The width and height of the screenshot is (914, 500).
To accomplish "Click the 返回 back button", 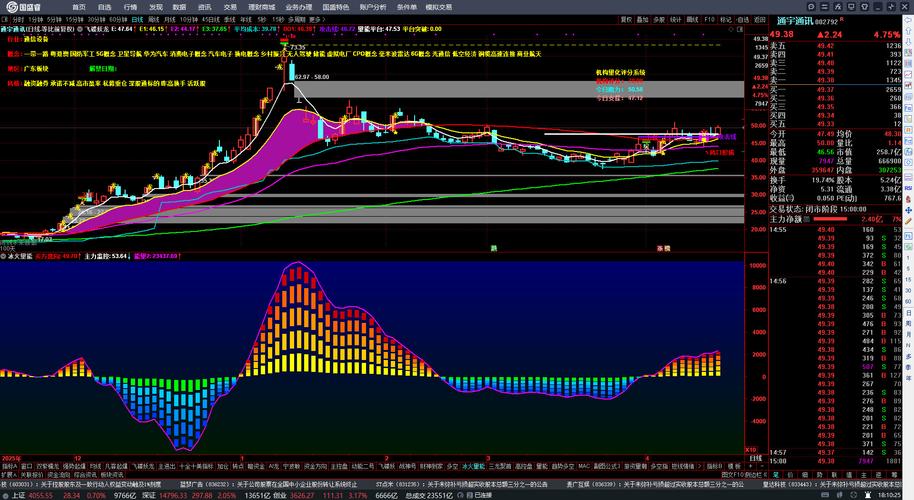I will tap(760, 19).
